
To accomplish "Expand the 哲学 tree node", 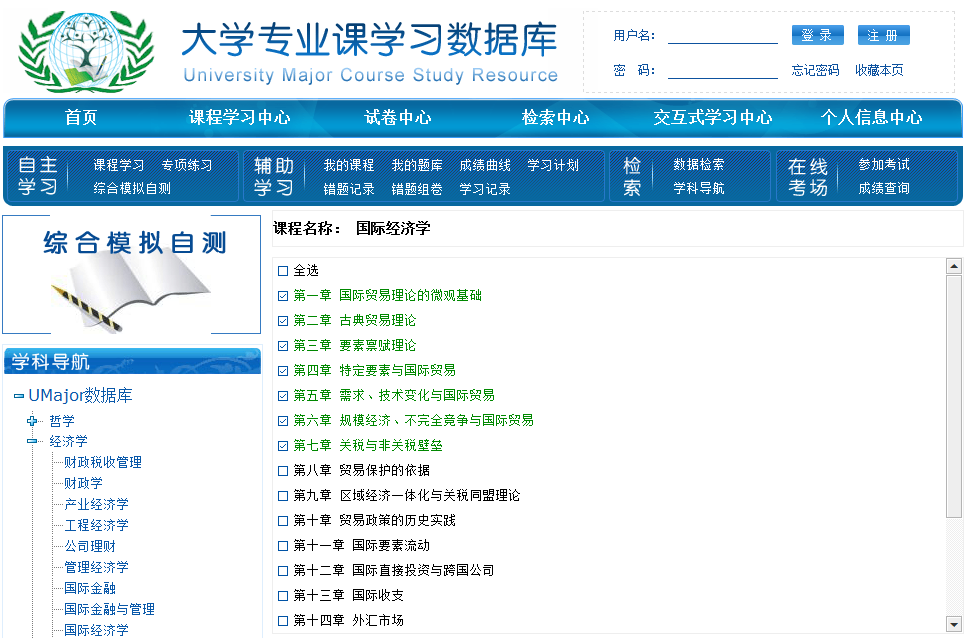I will [x=32, y=421].
